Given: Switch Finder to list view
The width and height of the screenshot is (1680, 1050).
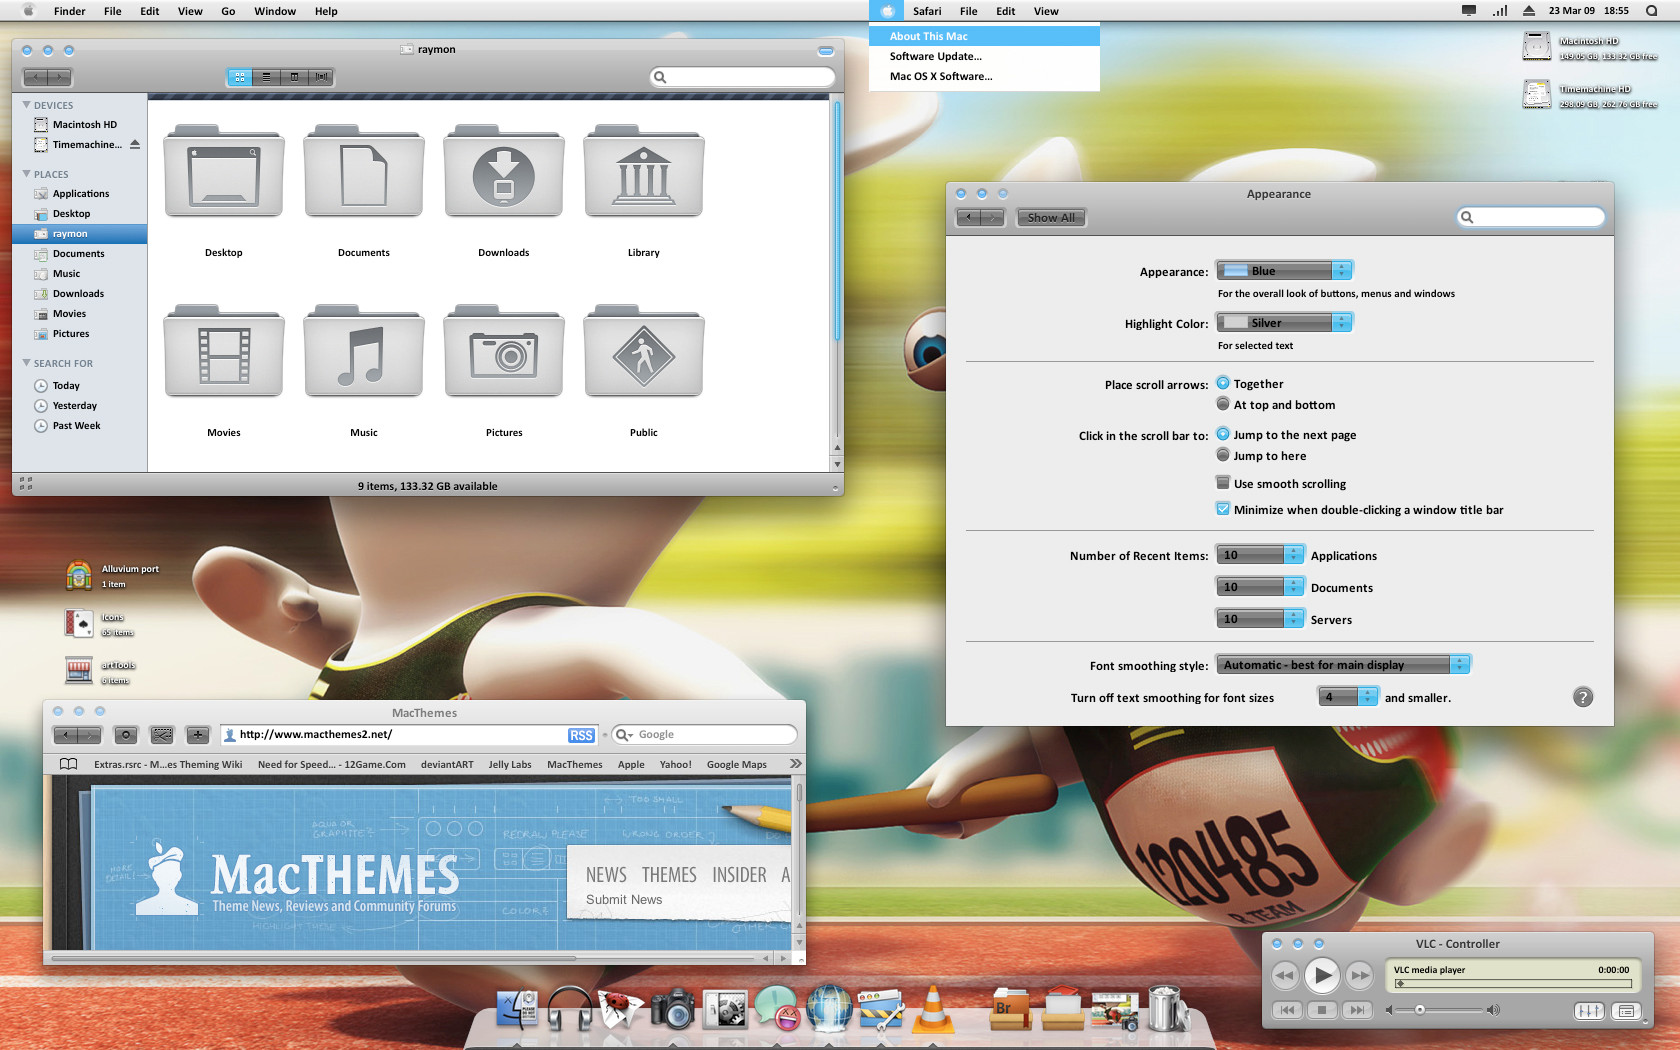Looking at the screenshot, I should click(267, 77).
